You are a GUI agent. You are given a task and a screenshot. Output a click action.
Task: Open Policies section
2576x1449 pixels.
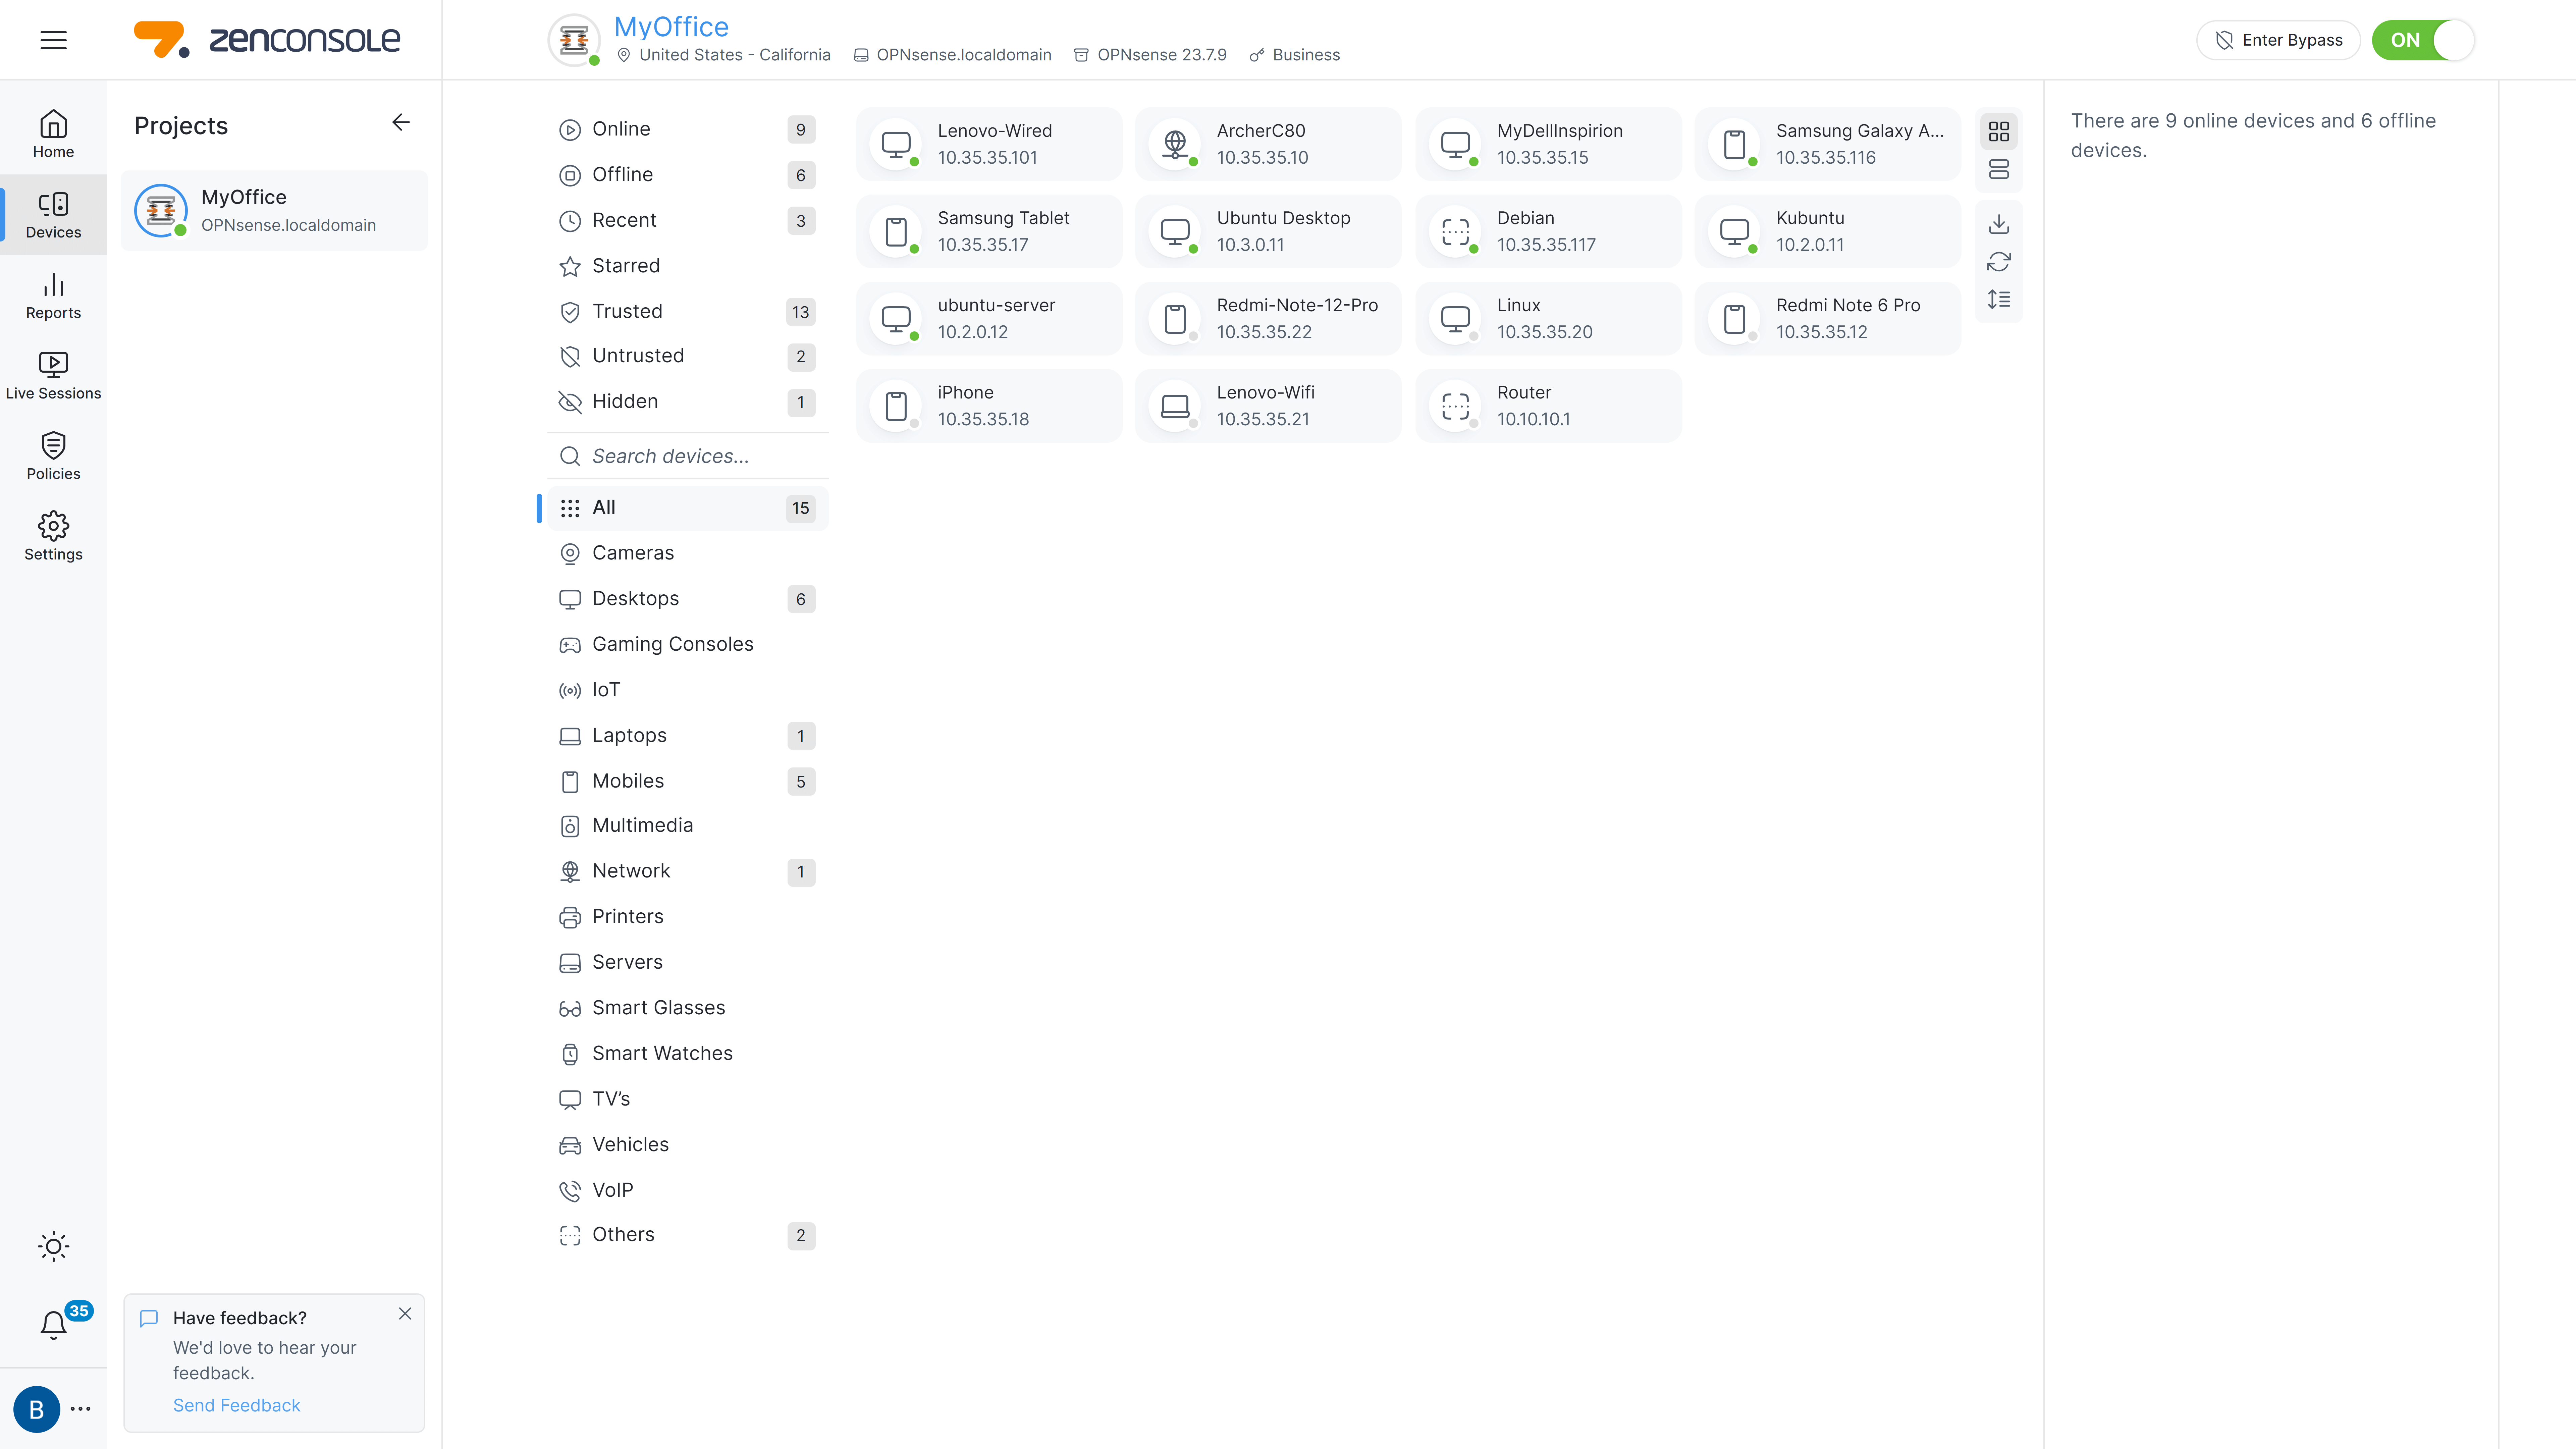click(53, 457)
